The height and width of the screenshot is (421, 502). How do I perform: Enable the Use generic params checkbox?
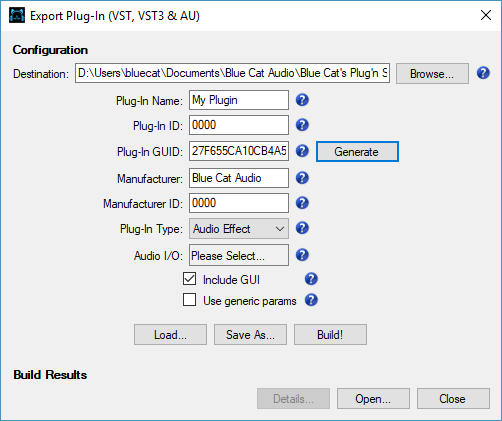[x=189, y=299]
